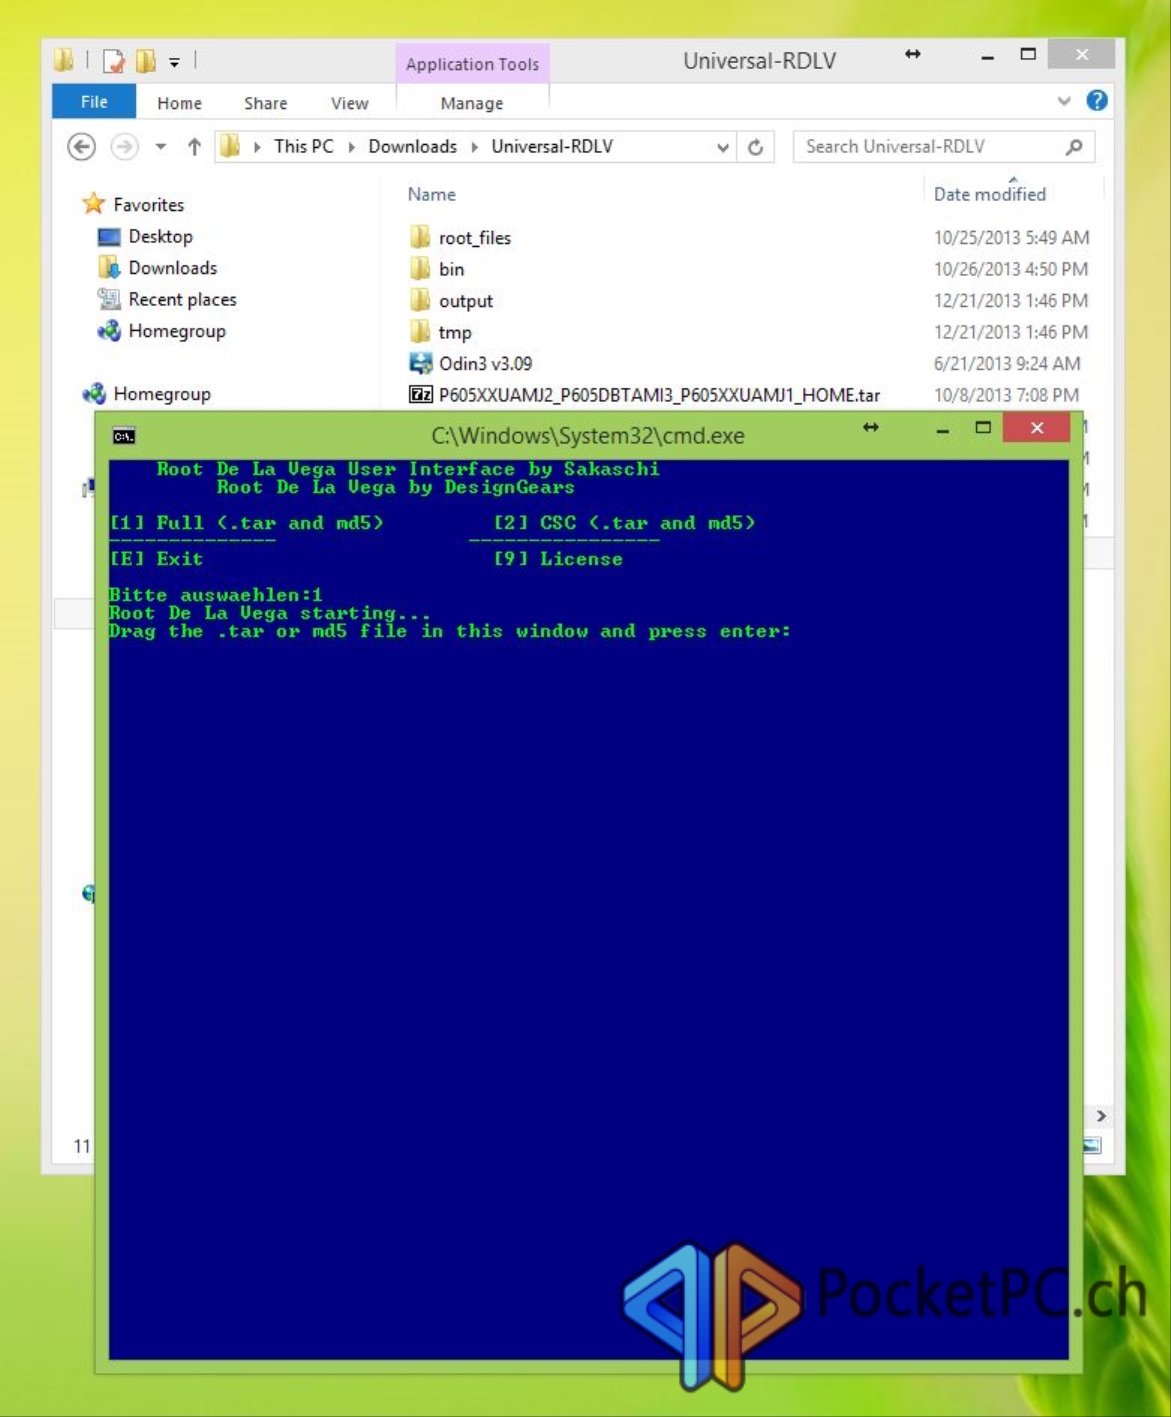Select the output folder
1171x1417 pixels.
coord(465,301)
